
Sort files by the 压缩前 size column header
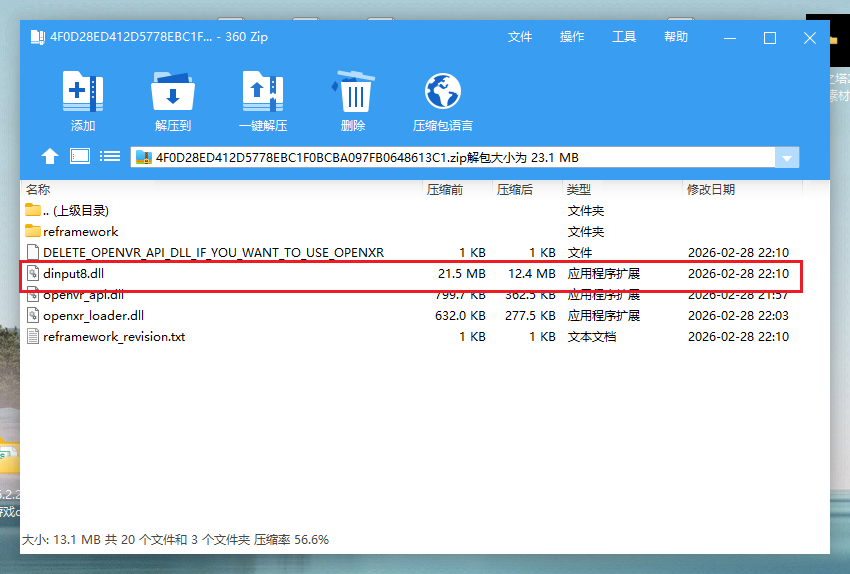click(445, 189)
